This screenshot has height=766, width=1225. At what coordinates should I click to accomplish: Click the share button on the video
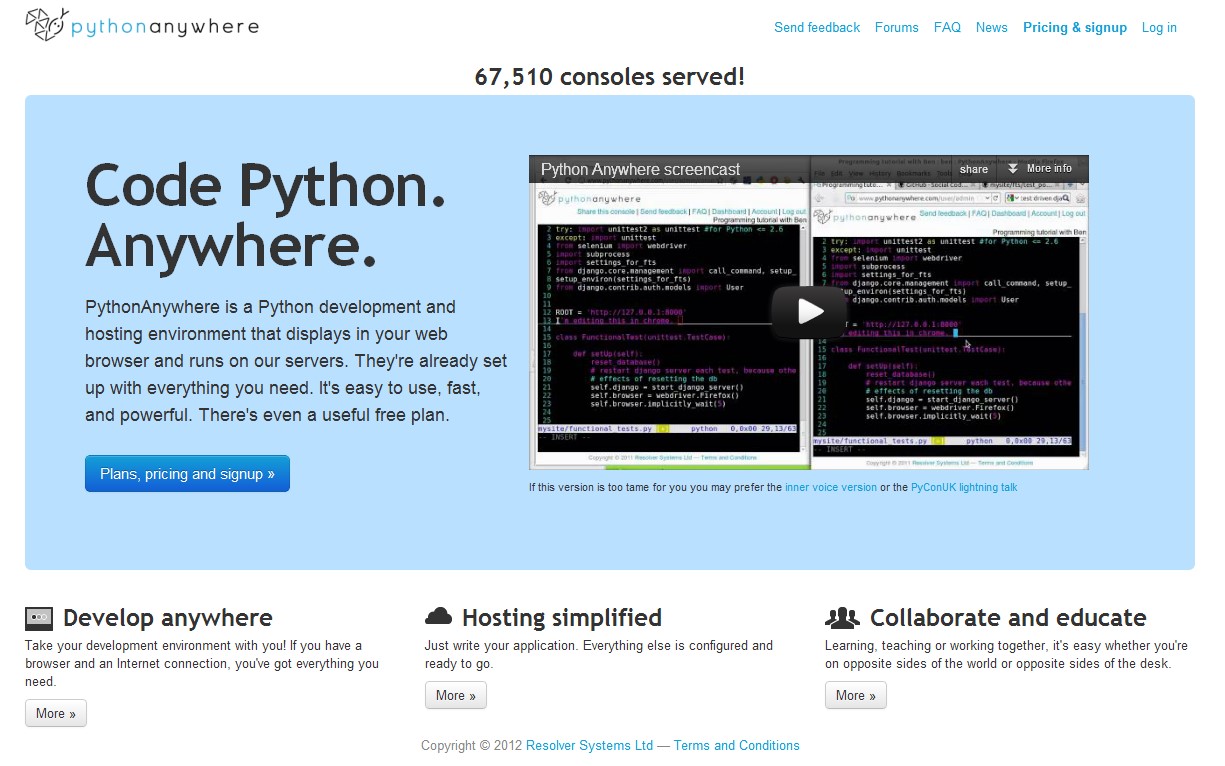click(x=972, y=169)
